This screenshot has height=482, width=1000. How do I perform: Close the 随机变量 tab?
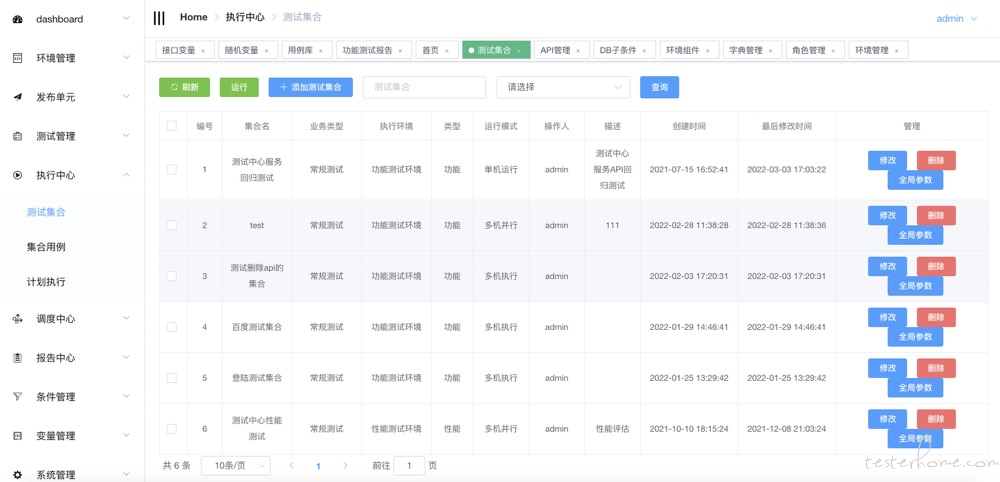(x=265, y=50)
